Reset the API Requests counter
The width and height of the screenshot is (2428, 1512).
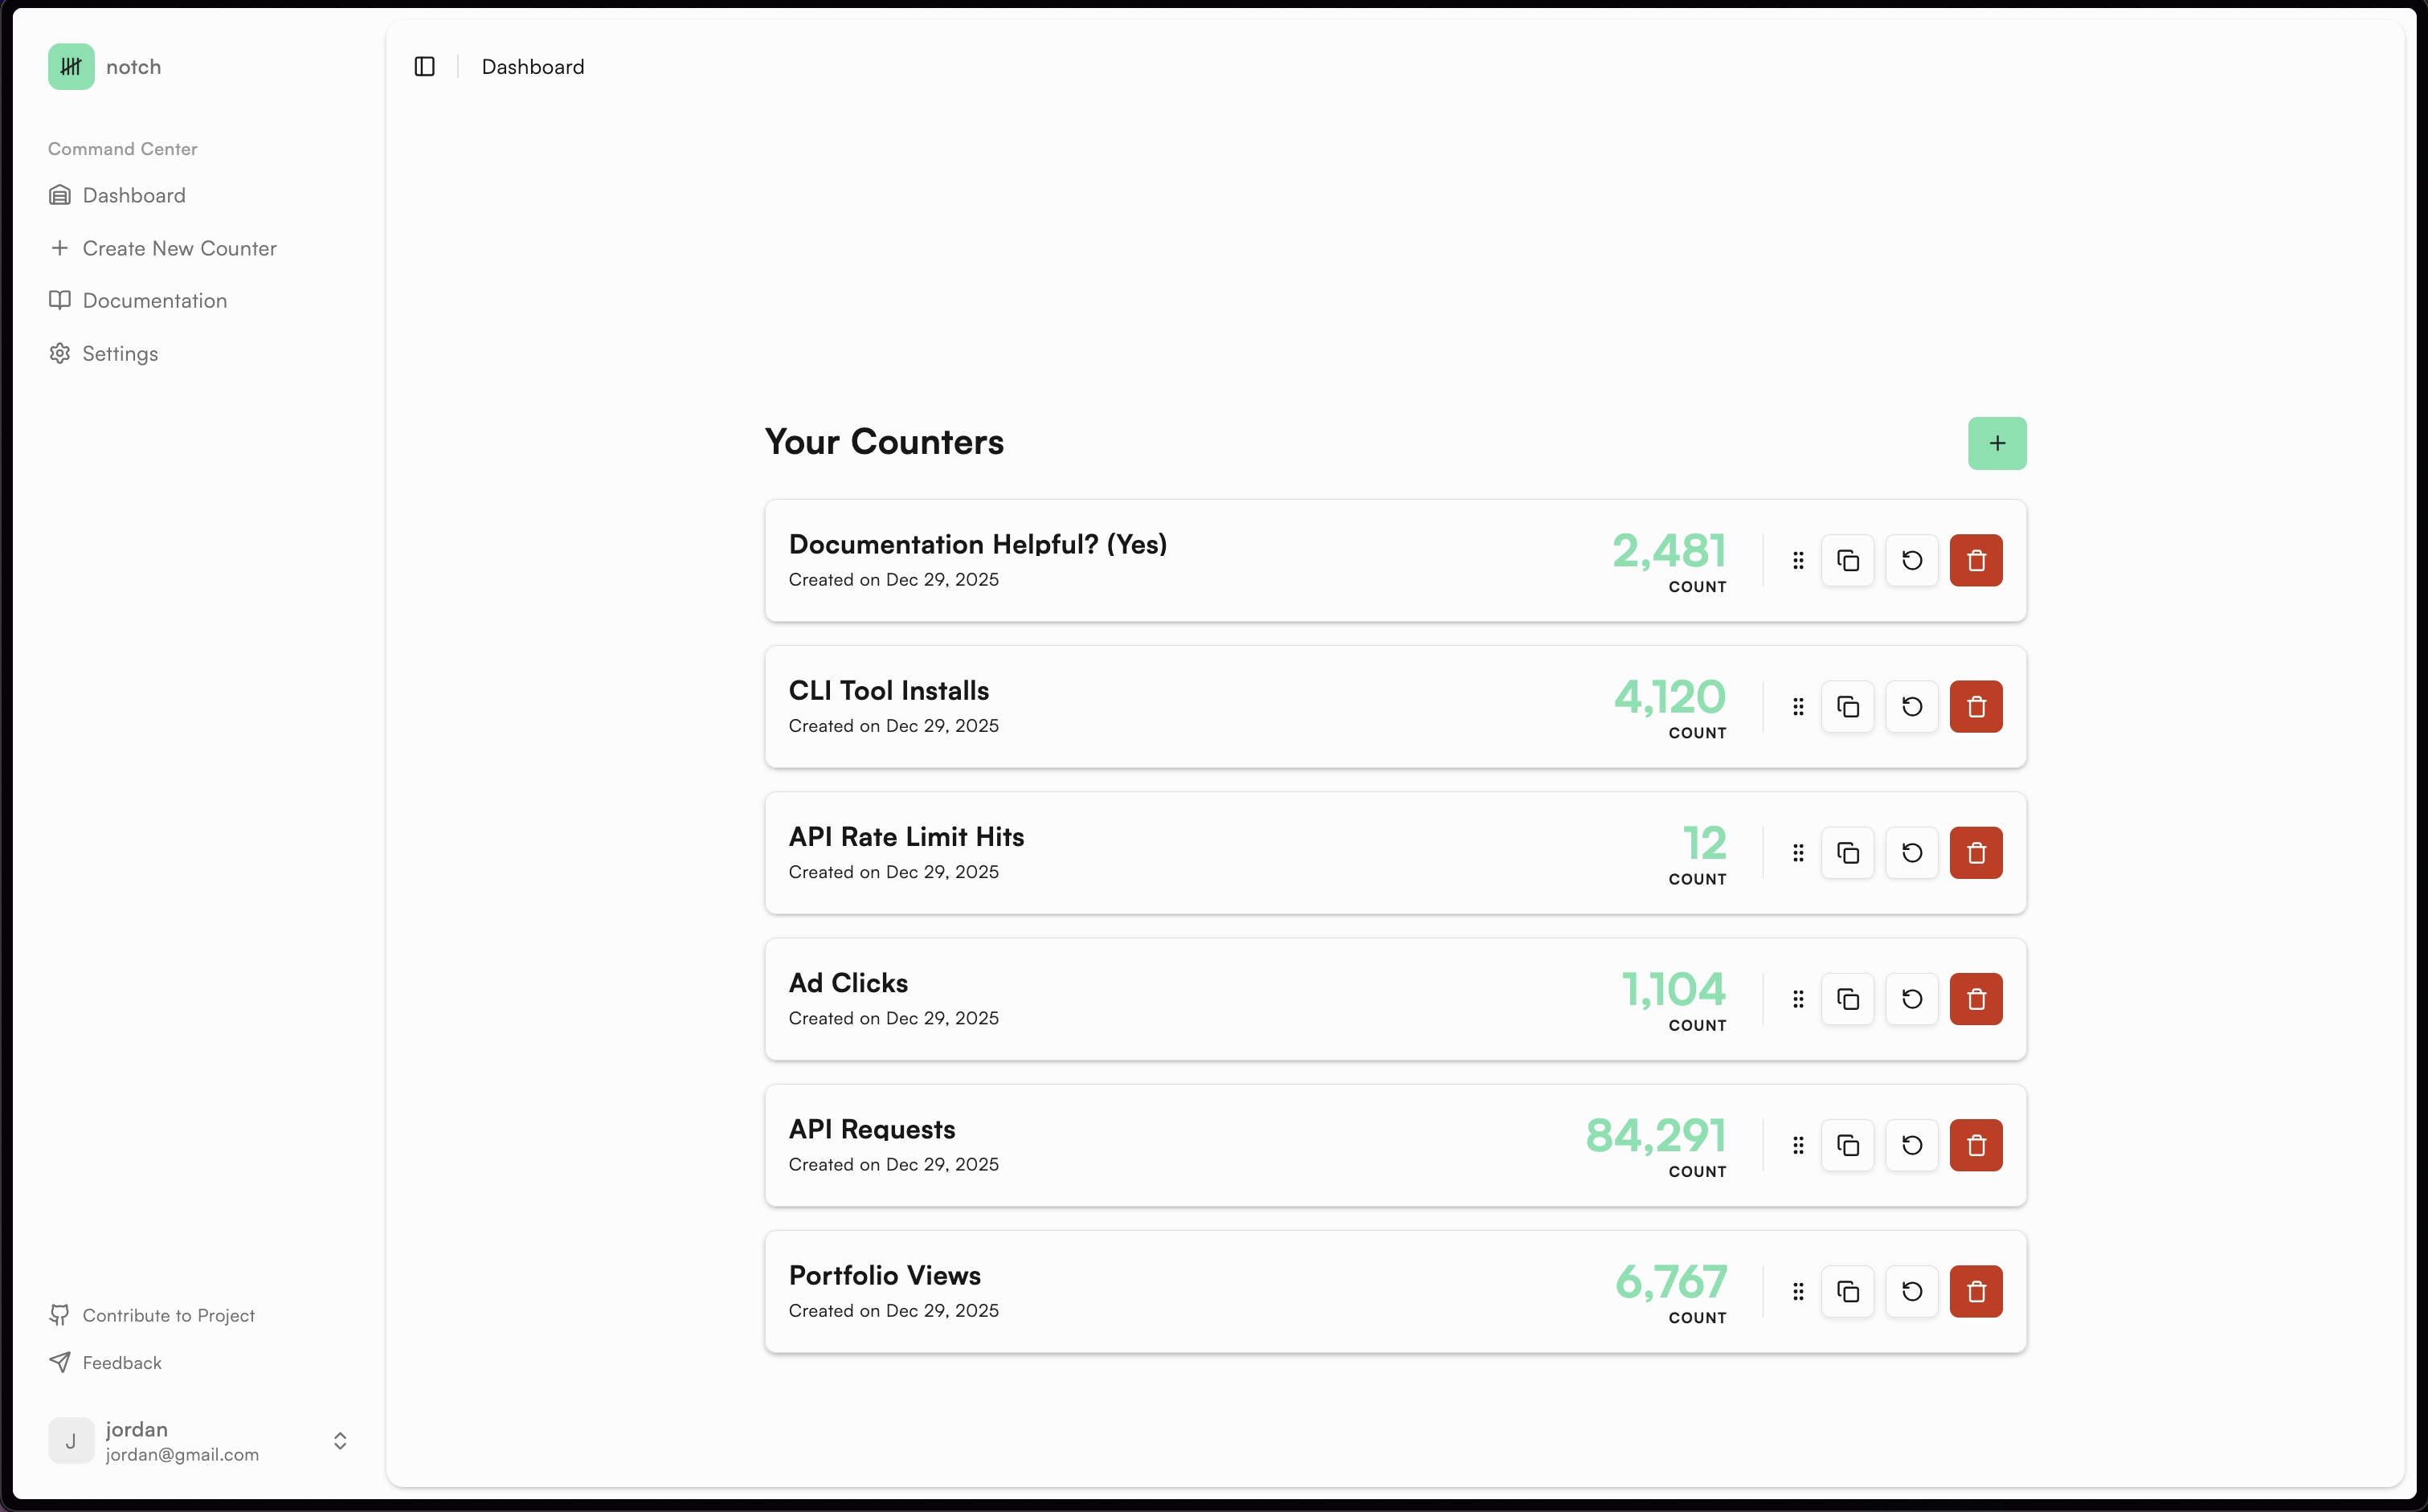[1911, 1145]
